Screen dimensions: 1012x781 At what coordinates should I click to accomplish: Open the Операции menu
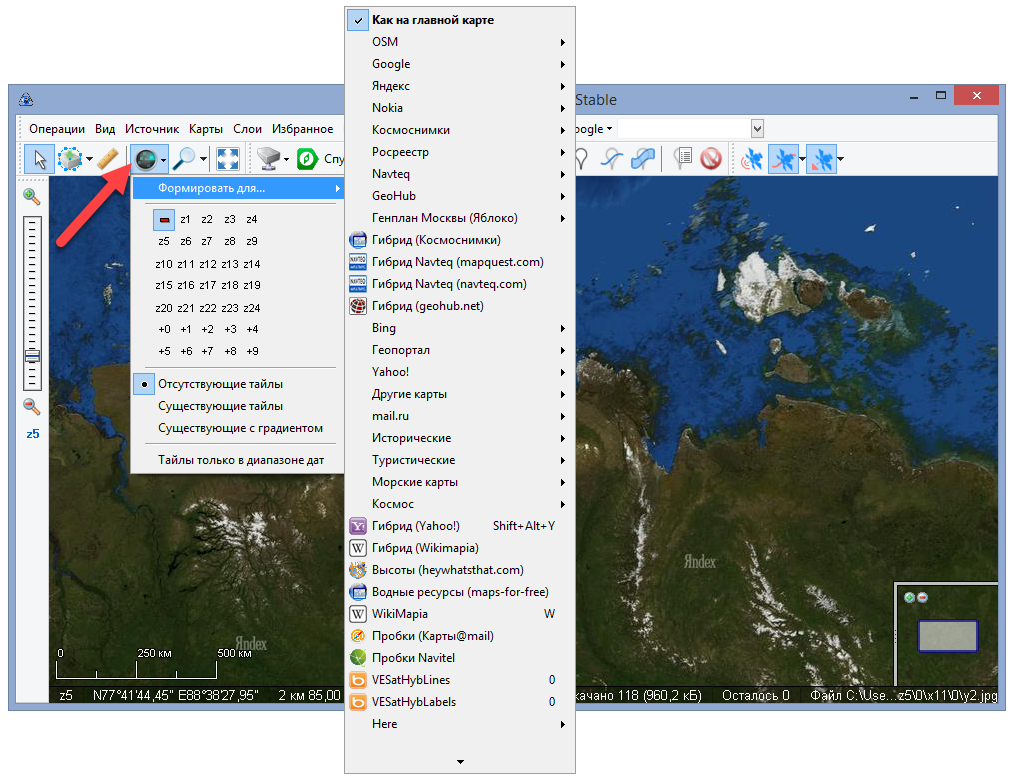57,129
